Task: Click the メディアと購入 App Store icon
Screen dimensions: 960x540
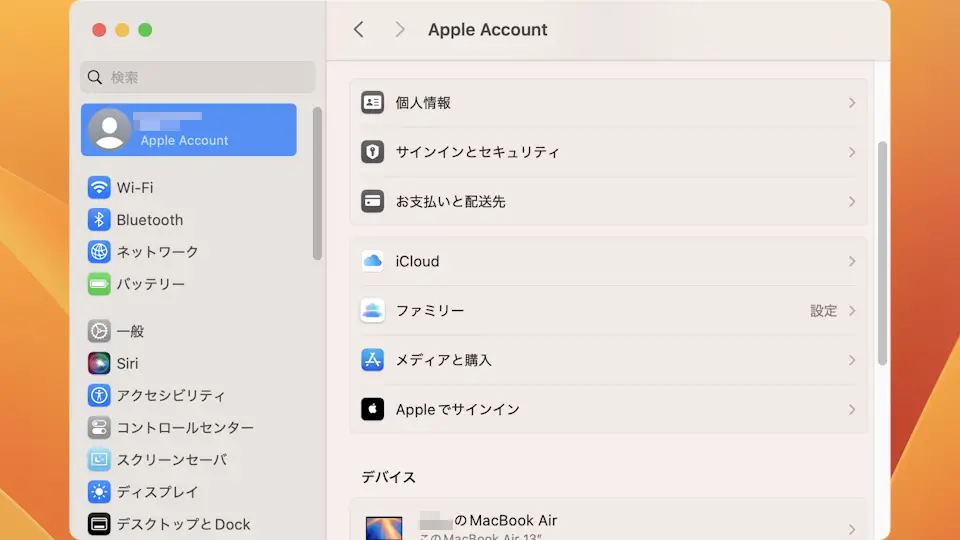Action: [x=372, y=360]
